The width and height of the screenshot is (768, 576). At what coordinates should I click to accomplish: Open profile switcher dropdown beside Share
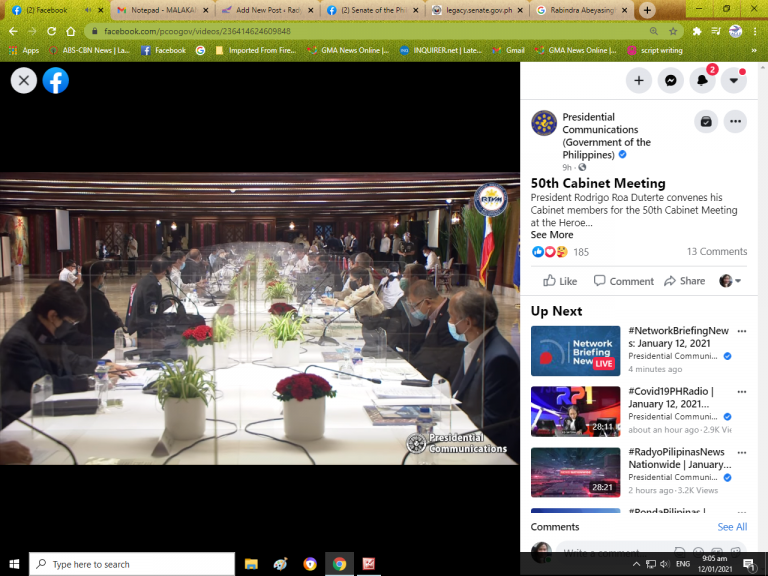click(731, 281)
